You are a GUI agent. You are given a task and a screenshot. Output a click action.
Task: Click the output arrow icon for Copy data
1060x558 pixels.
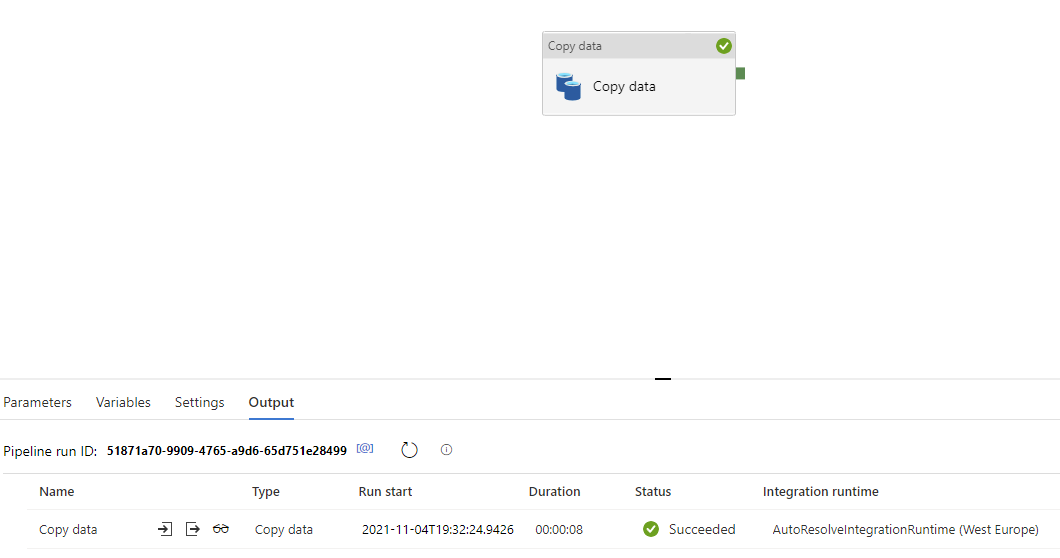coord(193,529)
